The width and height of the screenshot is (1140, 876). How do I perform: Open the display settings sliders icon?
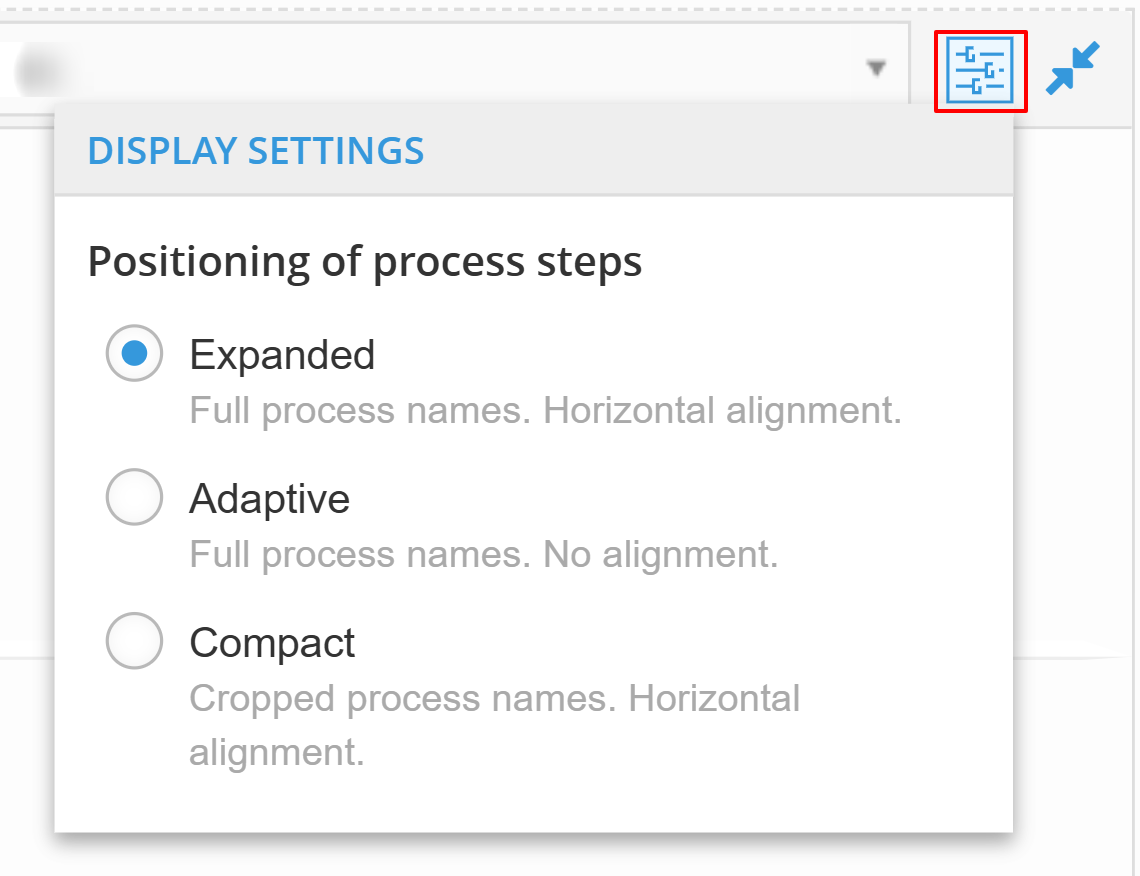coord(980,71)
